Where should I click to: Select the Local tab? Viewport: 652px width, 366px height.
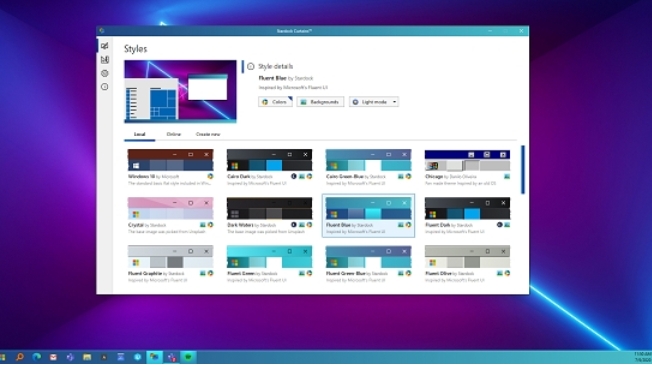(139, 134)
